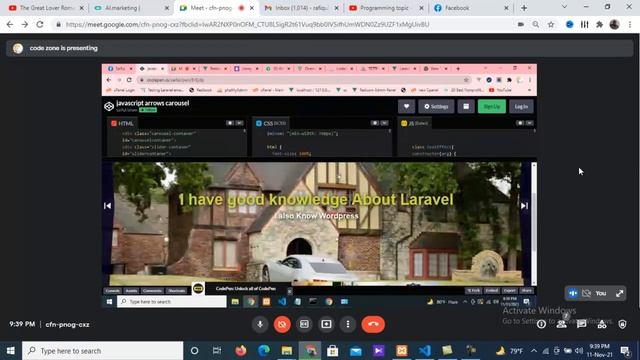Image resolution: width=640 pixels, height=360 pixels.
Task: Open Task View on the taskbar
Action: (x=217, y=351)
